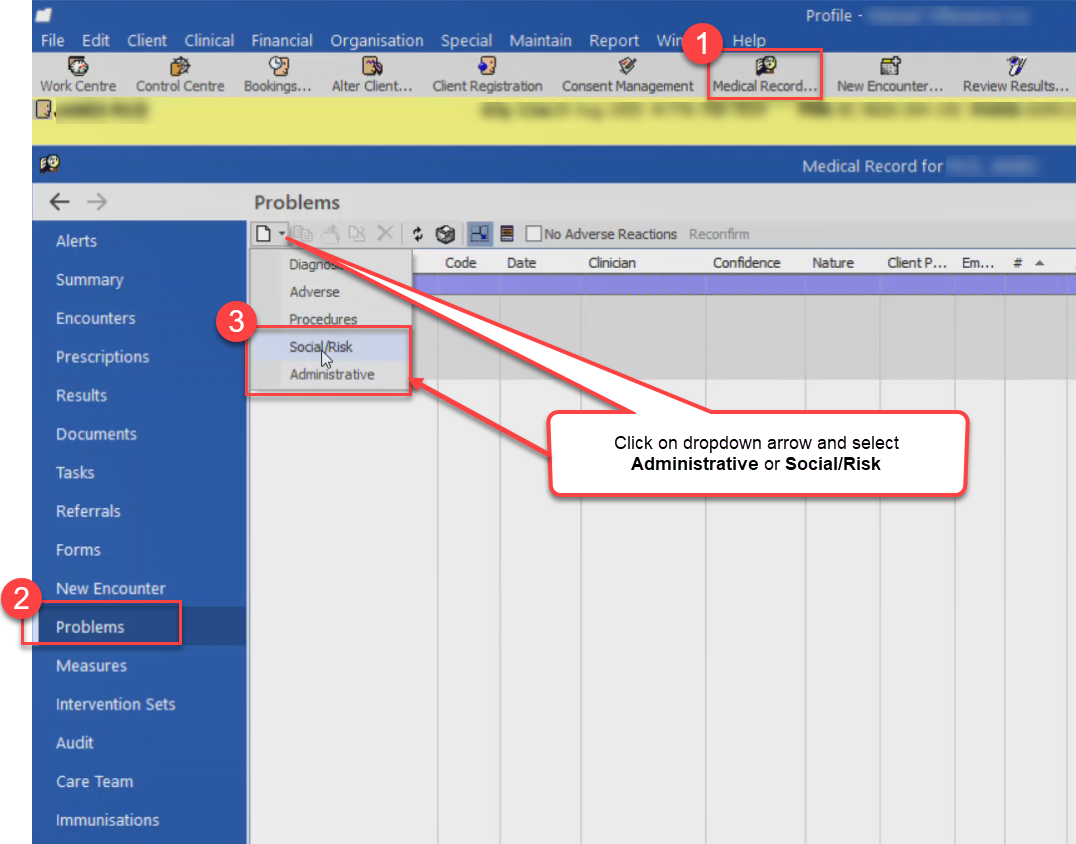Viewport: 1076px width, 844px height.
Task: Open Review Results
Action: (1015, 76)
